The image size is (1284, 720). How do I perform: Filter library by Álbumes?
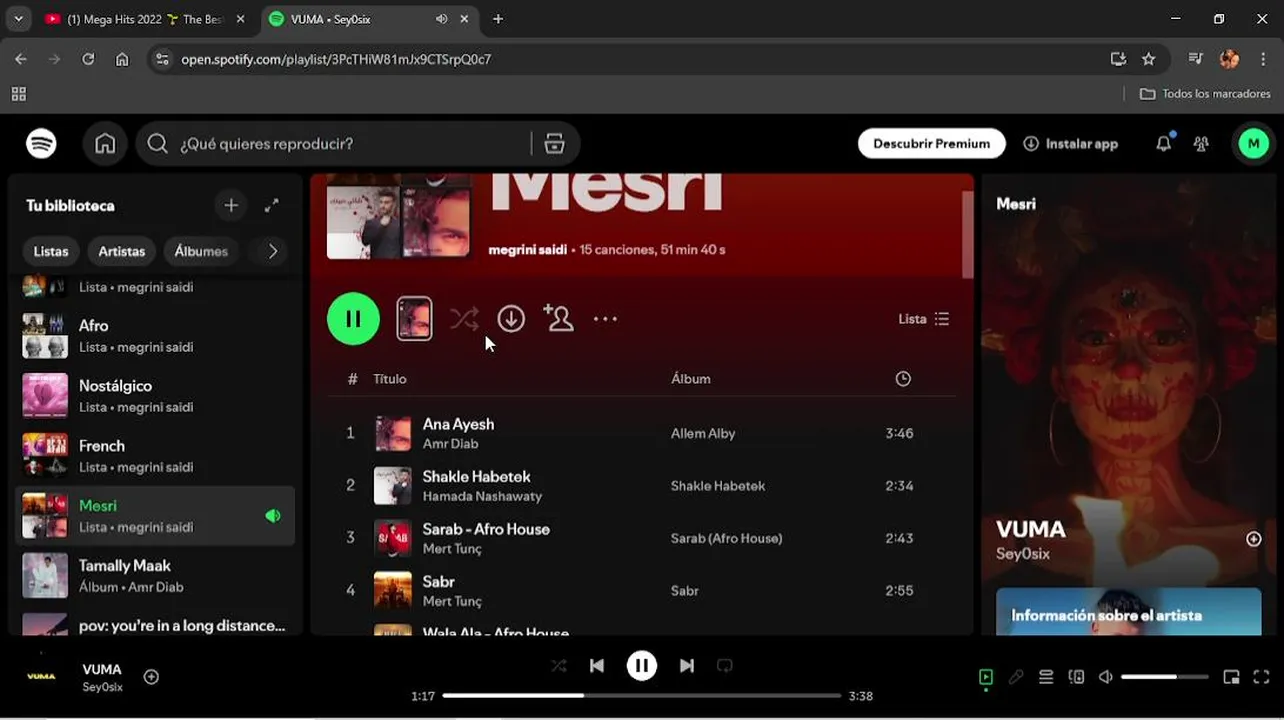pos(201,251)
